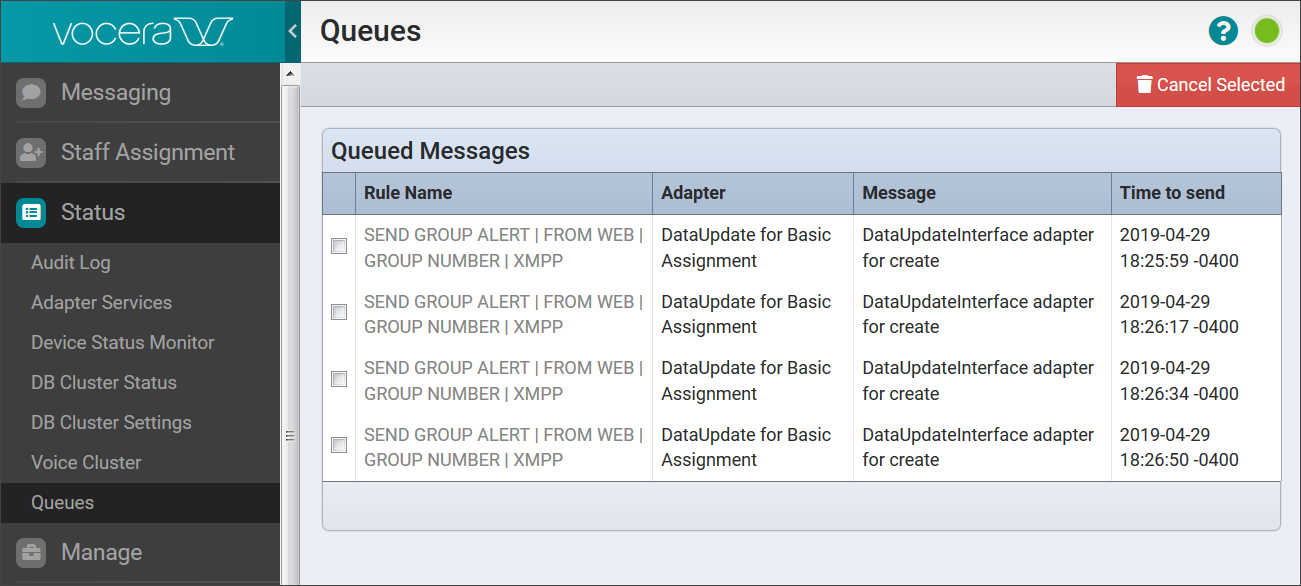This screenshot has width=1301, height=586.
Task: Collapse the sidebar with the chevron arrow
Action: point(292,31)
